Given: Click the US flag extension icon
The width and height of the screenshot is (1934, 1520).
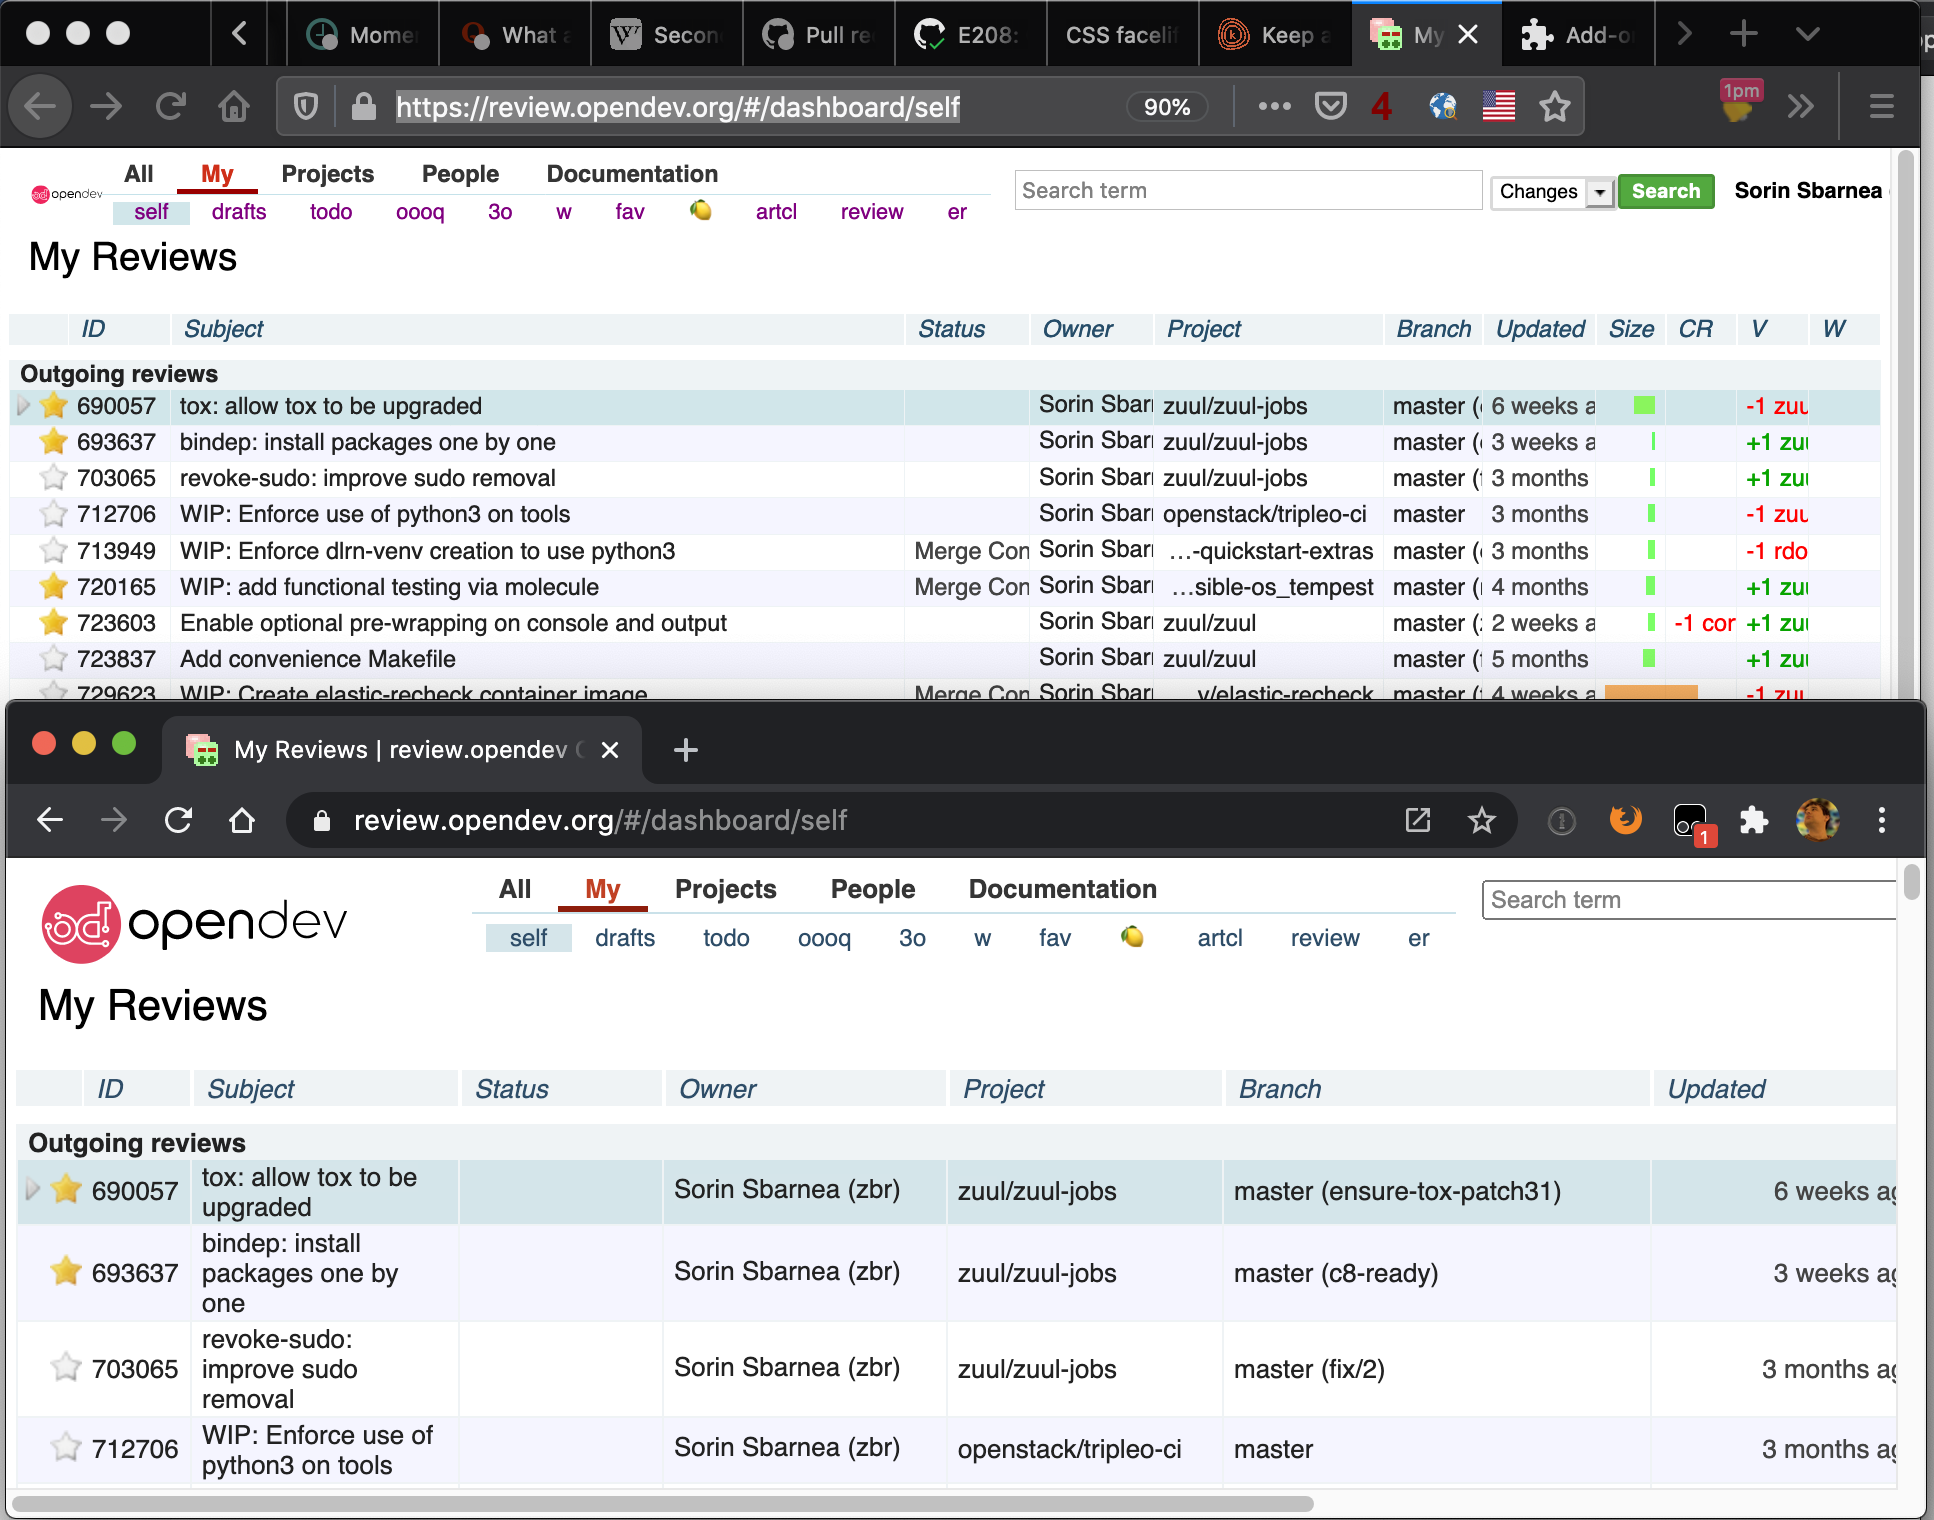Looking at the screenshot, I should pos(1498,106).
